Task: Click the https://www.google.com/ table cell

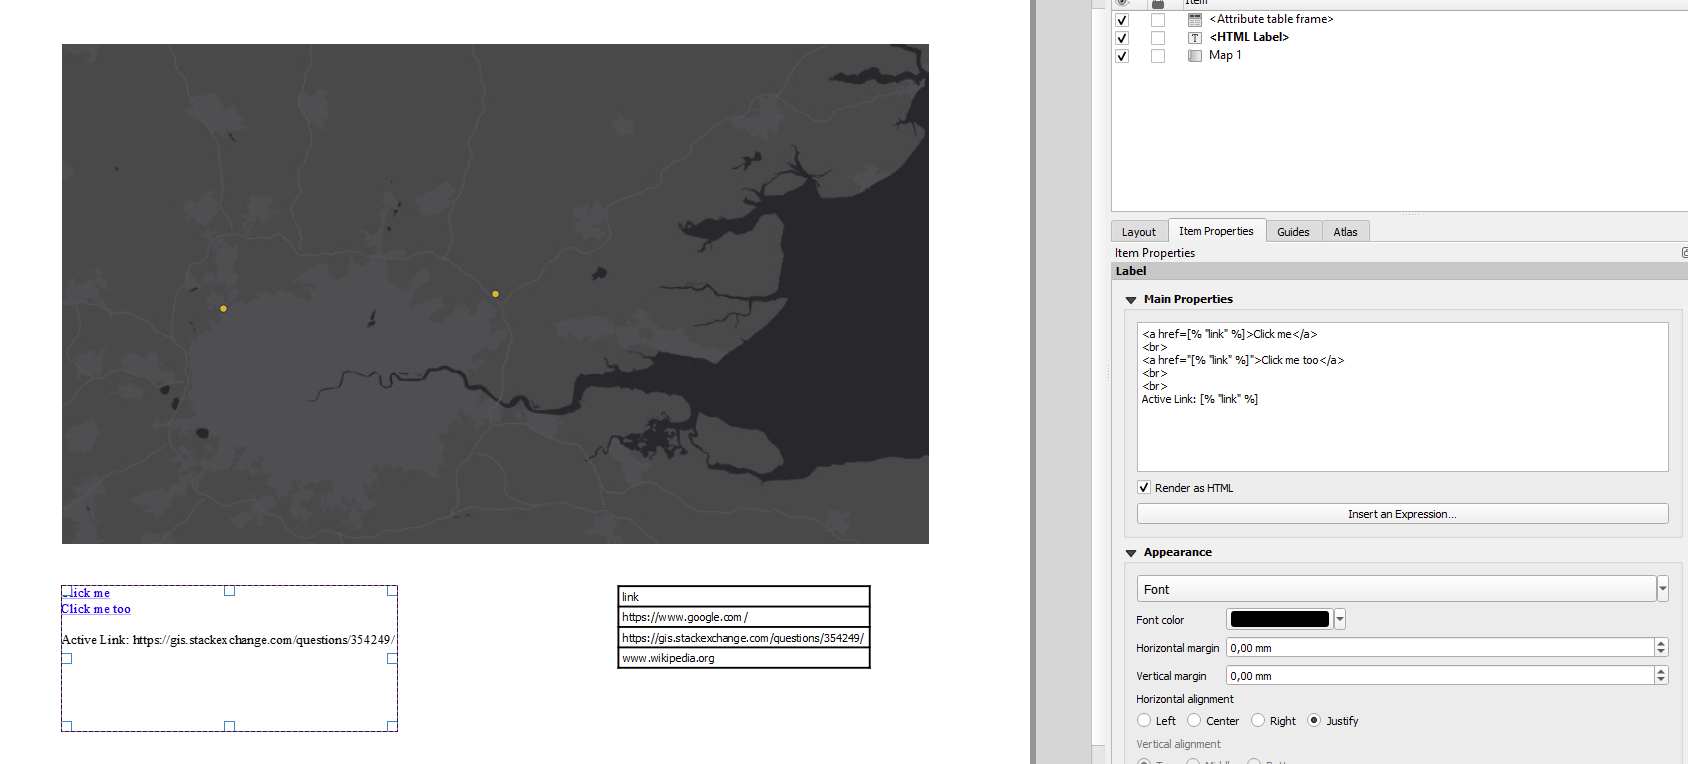Action: tap(744, 617)
